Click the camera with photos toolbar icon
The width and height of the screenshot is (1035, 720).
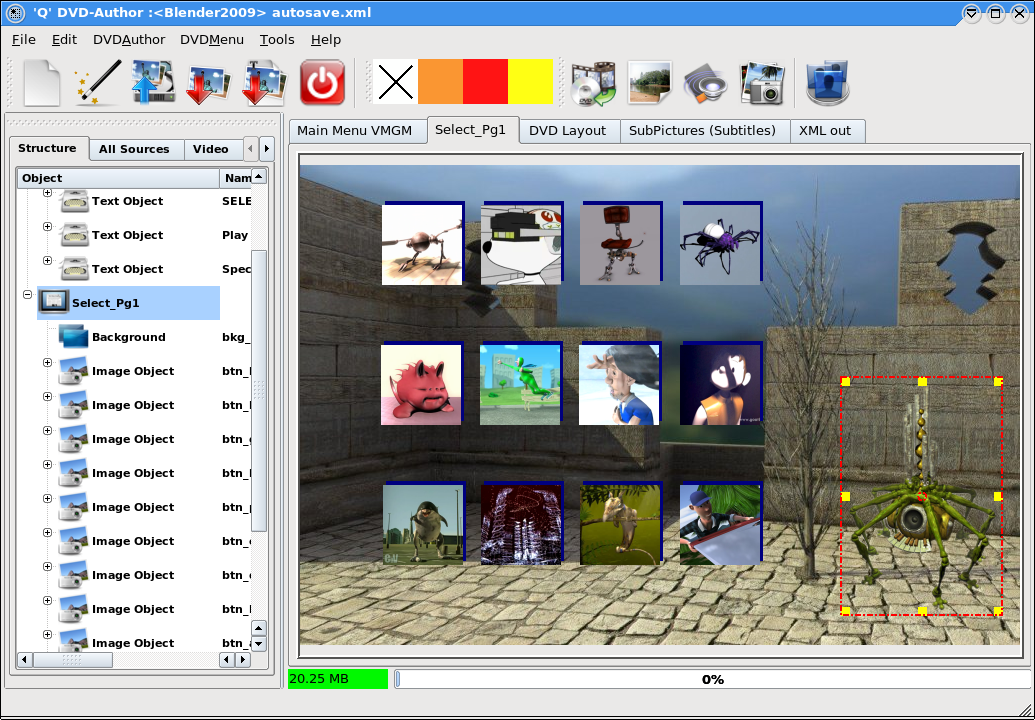761,82
